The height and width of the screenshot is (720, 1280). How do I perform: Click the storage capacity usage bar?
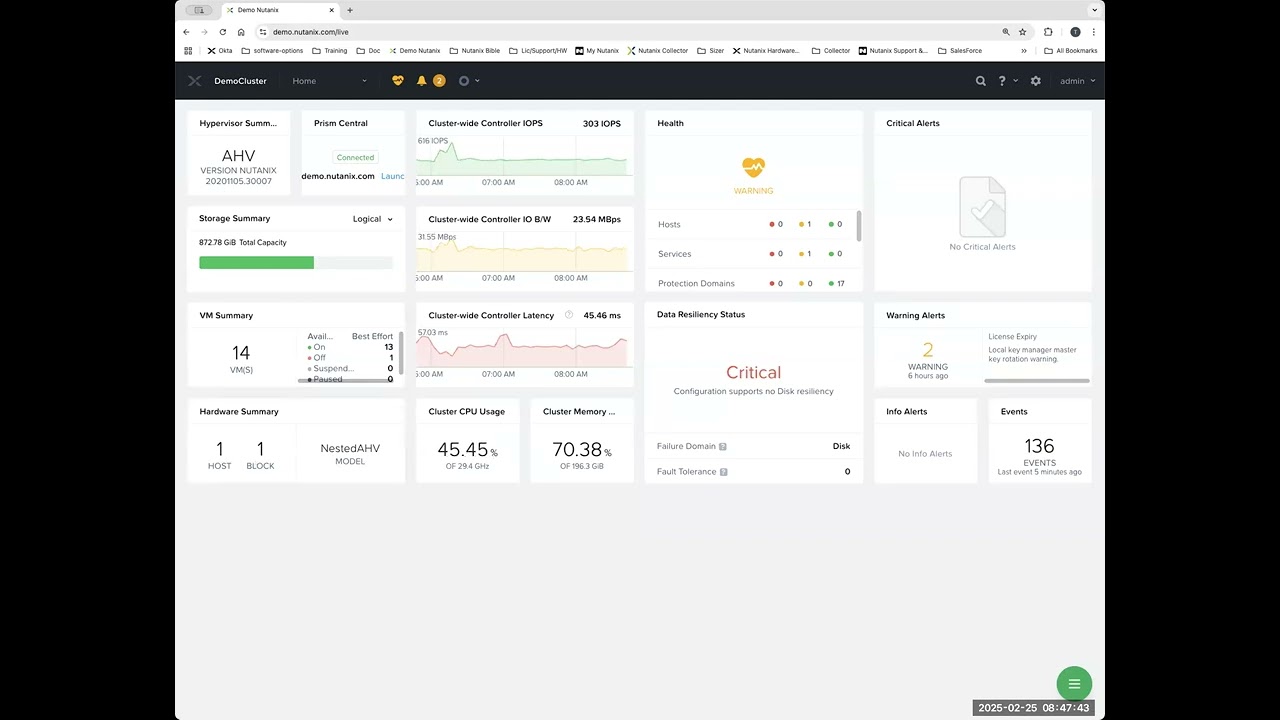296,263
